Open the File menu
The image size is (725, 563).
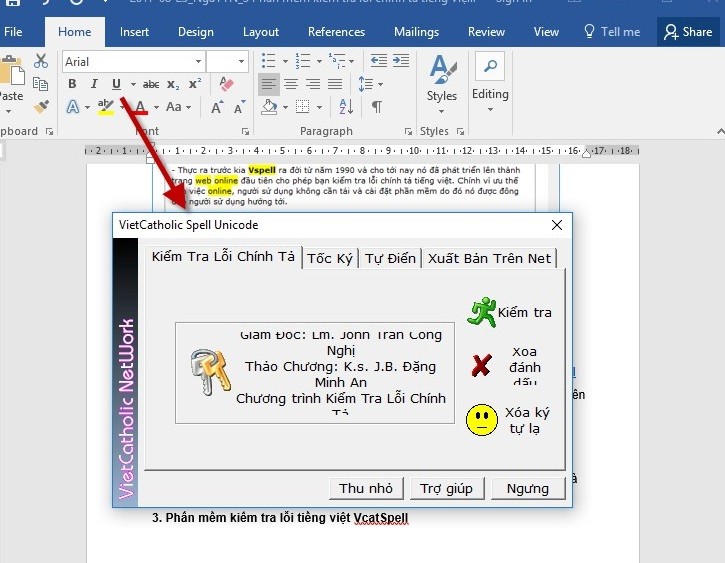pyautogui.click(x=13, y=32)
